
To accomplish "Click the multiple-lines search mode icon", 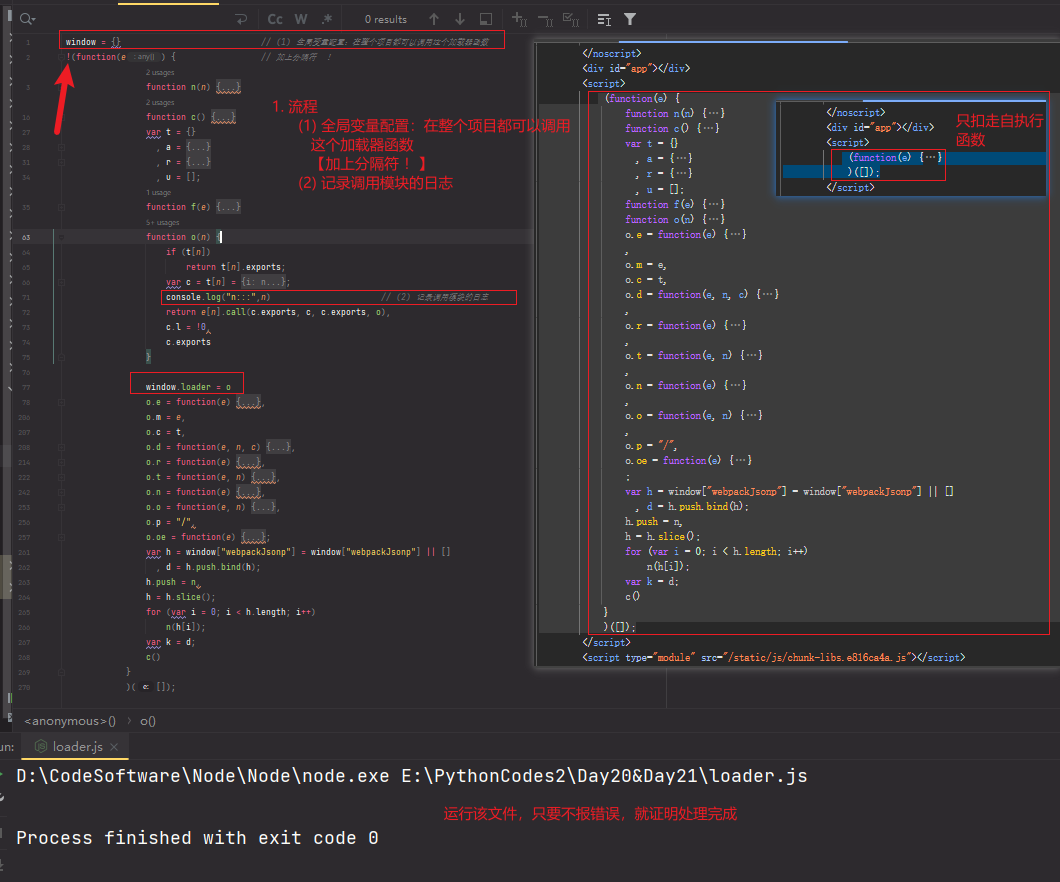I will click(604, 20).
